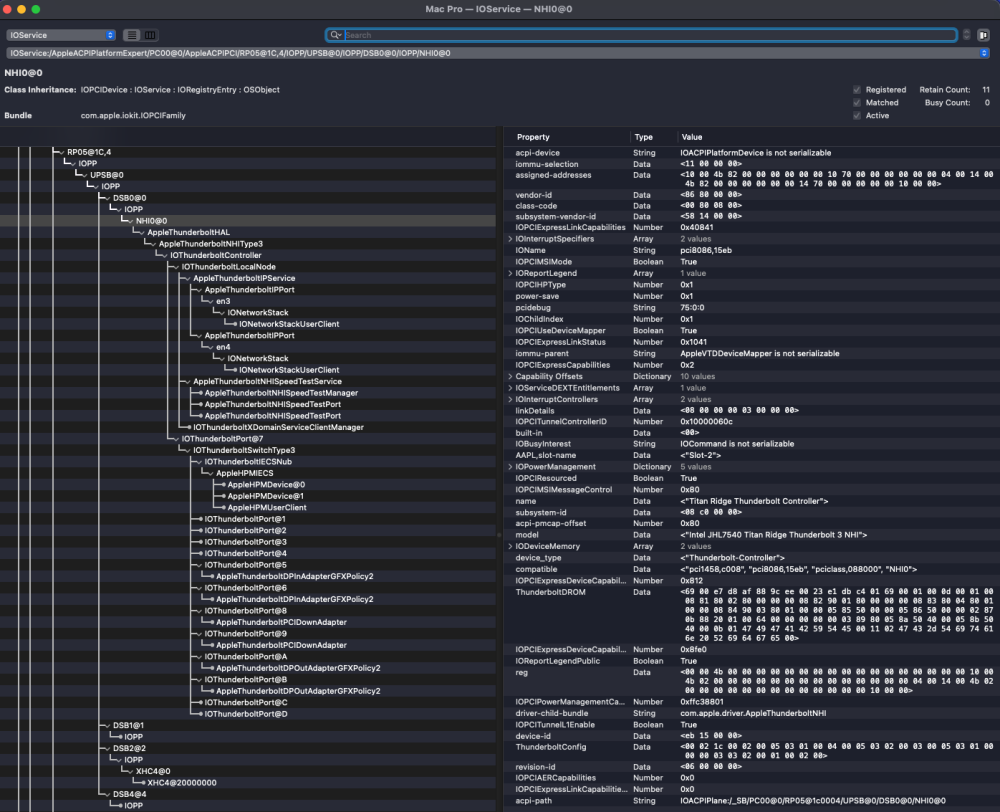Select the AppleHPMIECS entry

point(245,473)
